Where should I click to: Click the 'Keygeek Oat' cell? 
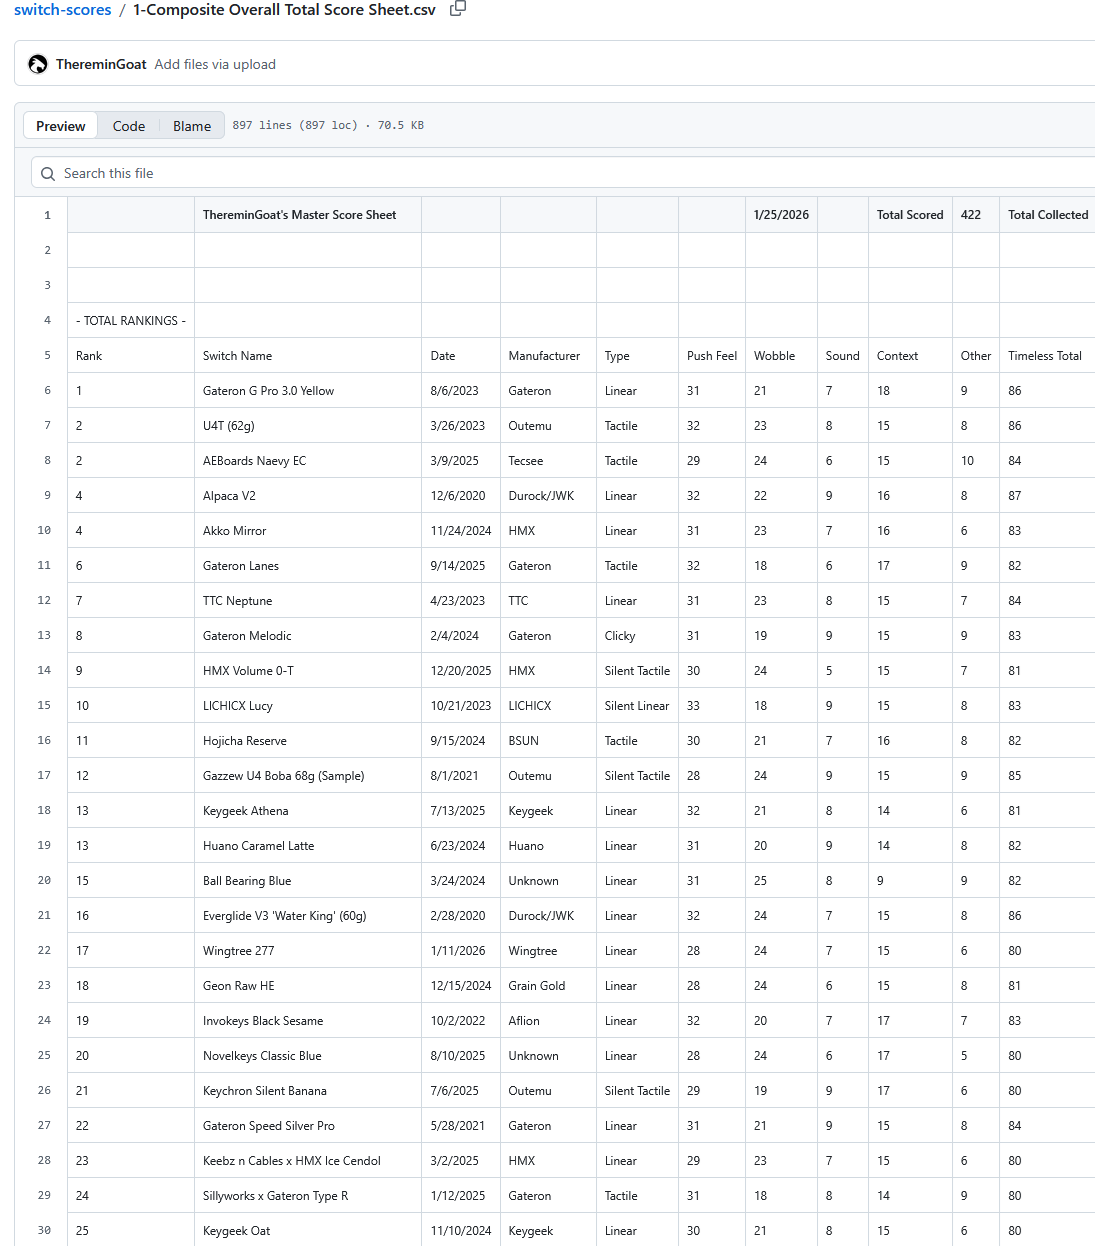pyautogui.click(x=308, y=1230)
